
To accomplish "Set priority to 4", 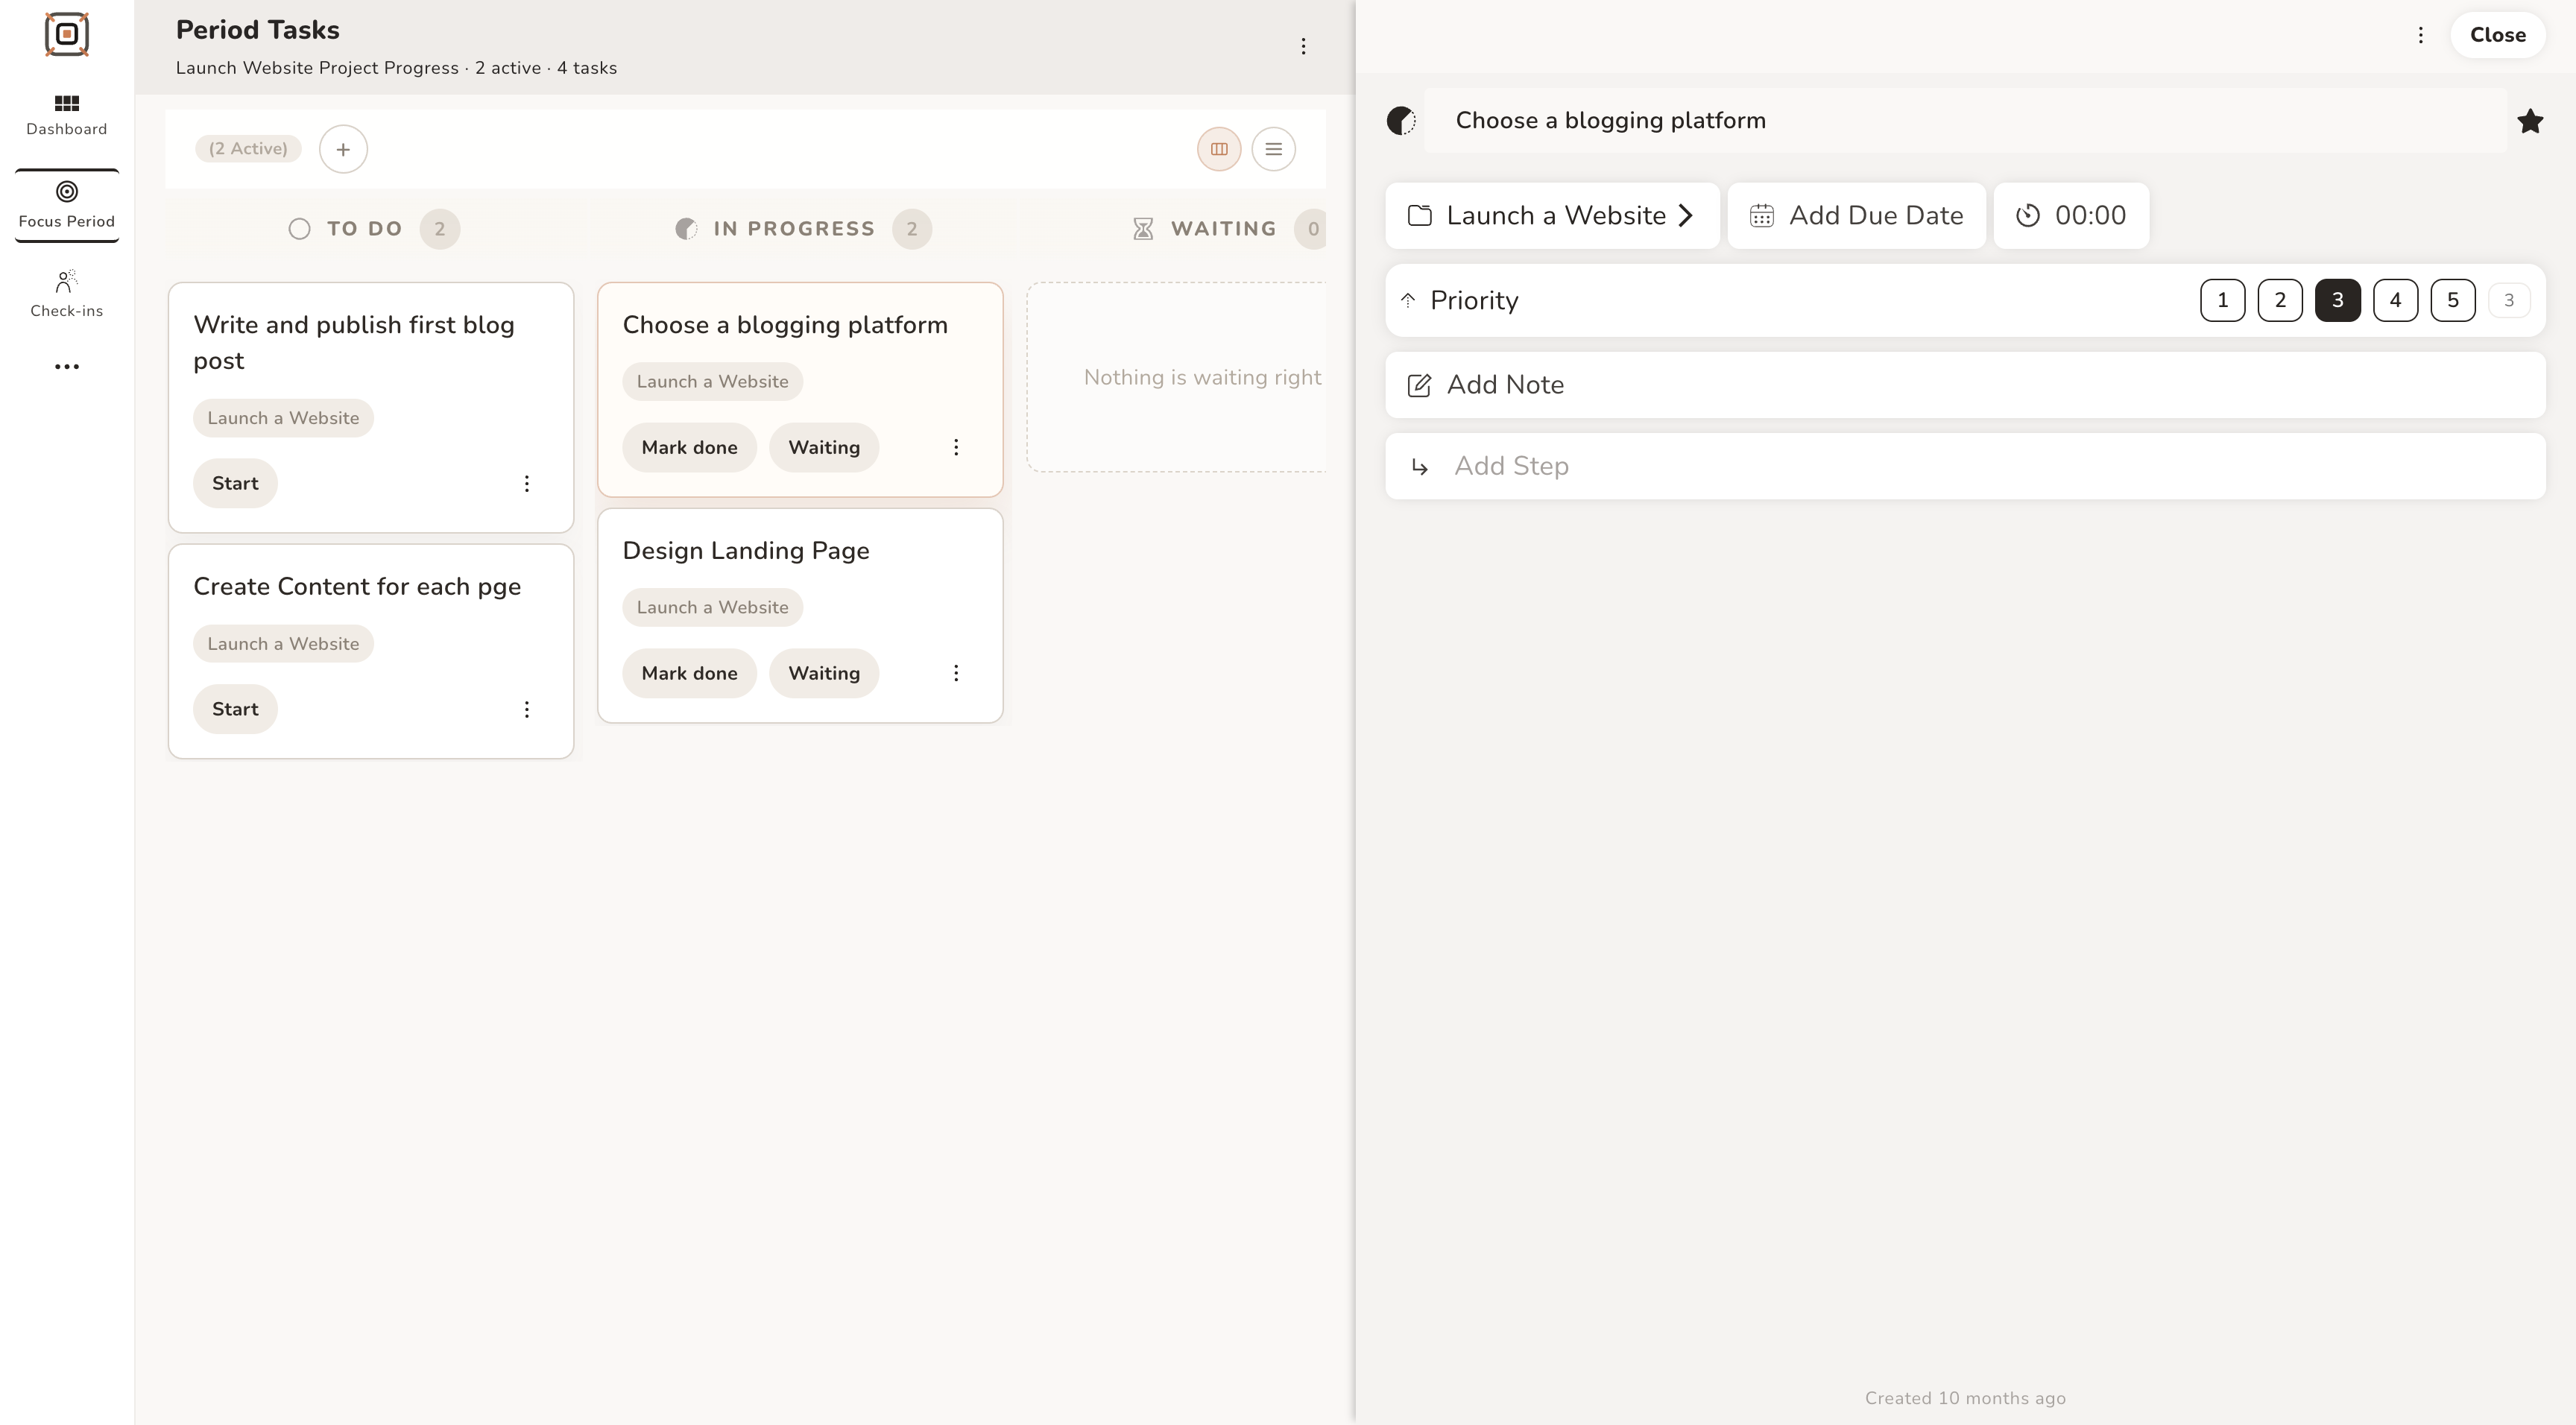I will click(x=2395, y=300).
